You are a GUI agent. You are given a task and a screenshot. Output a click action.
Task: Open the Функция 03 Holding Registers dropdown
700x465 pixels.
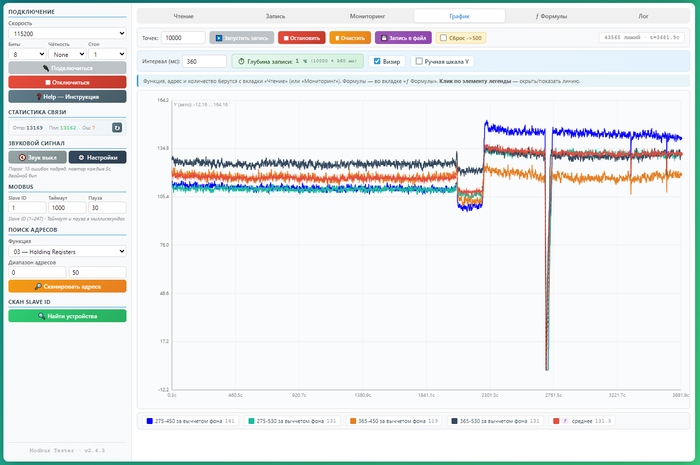tap(67, 251)
